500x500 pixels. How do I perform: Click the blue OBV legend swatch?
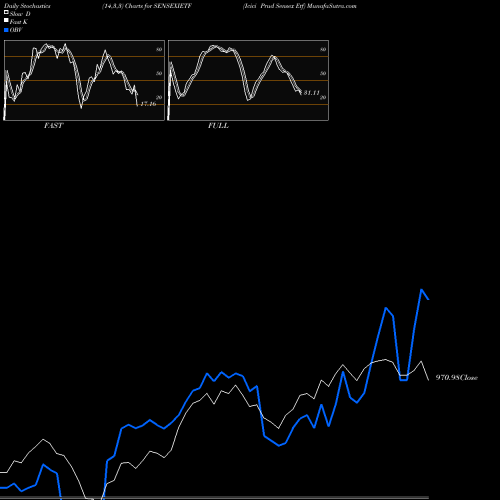(x=6, y=30)
